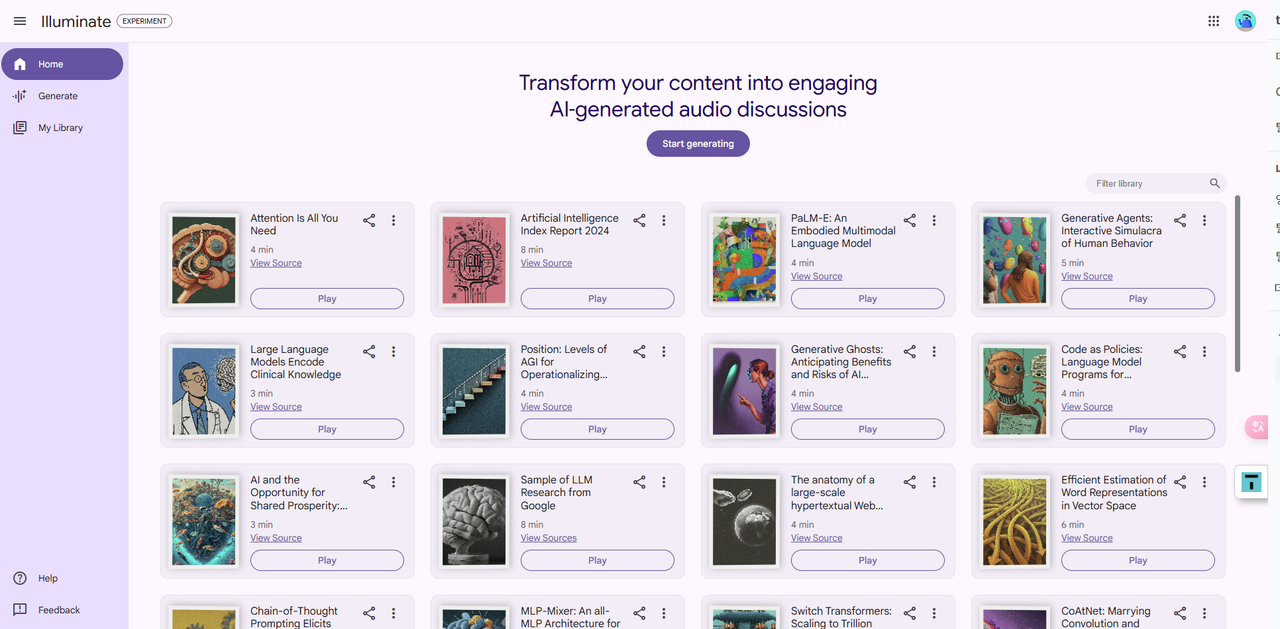
Task: Open the account profile avatar
Action: pos(1245,21)
